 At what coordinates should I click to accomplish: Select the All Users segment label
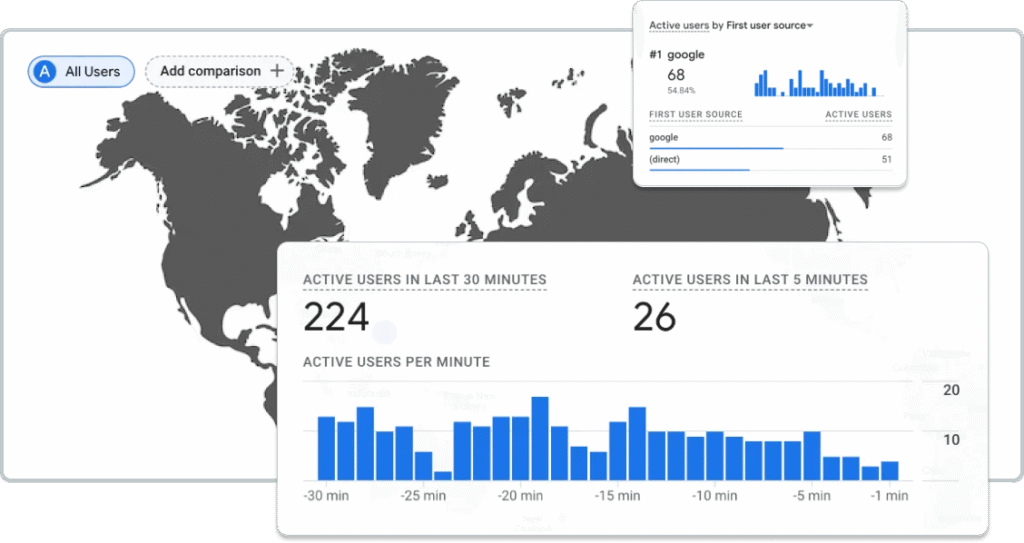point(92,72)
